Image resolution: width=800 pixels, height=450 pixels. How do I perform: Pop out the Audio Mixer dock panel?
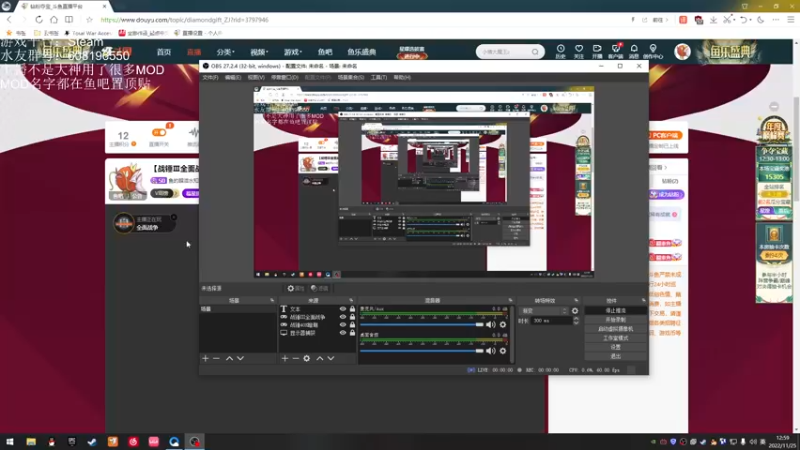coord(510,301)
